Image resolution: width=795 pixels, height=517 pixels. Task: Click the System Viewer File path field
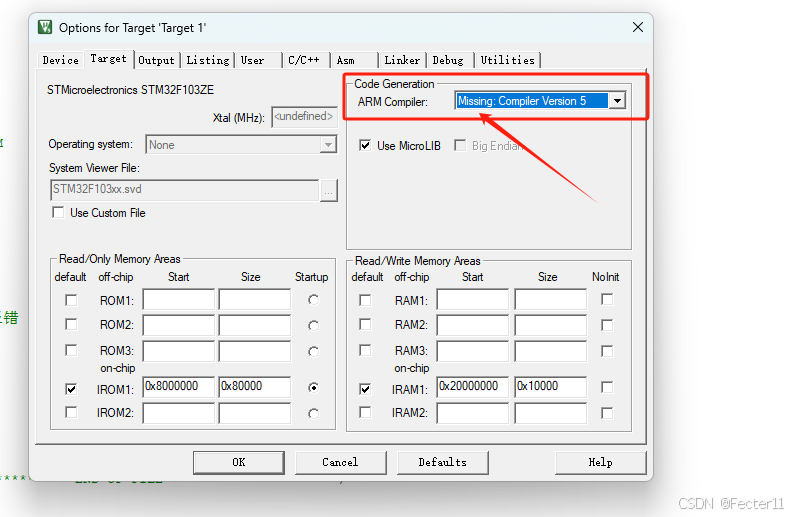pyautogui.click(x=185, y=190)
